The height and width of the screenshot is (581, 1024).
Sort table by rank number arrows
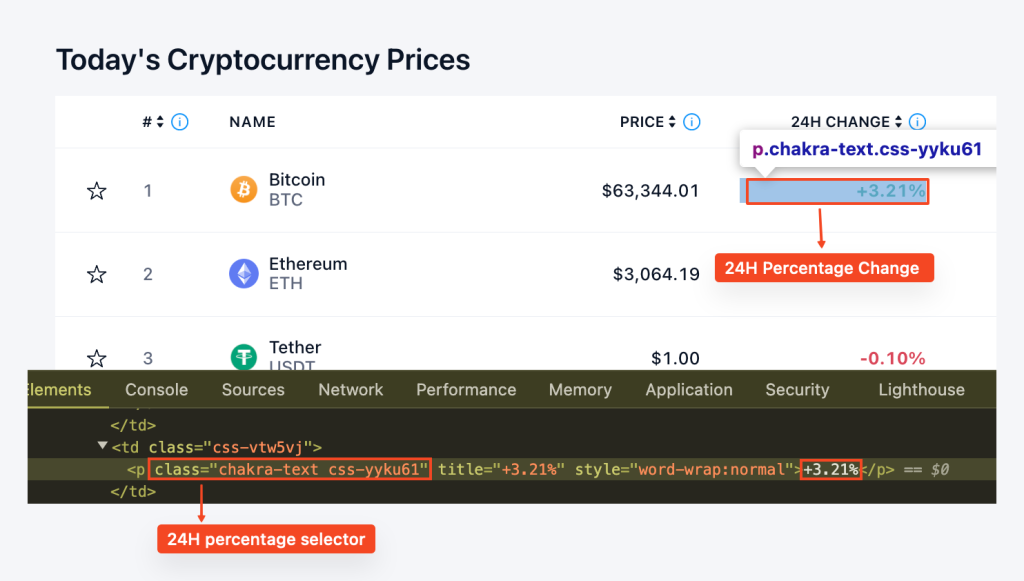point(160,122)
